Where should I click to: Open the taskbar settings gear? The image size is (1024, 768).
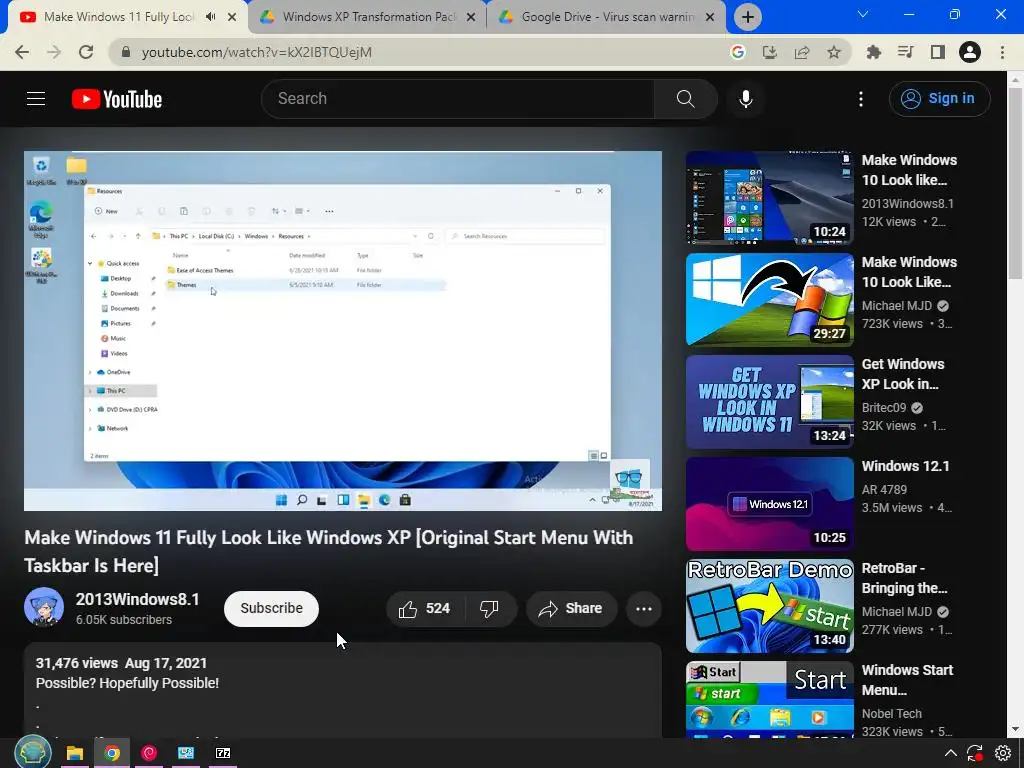1002,753
